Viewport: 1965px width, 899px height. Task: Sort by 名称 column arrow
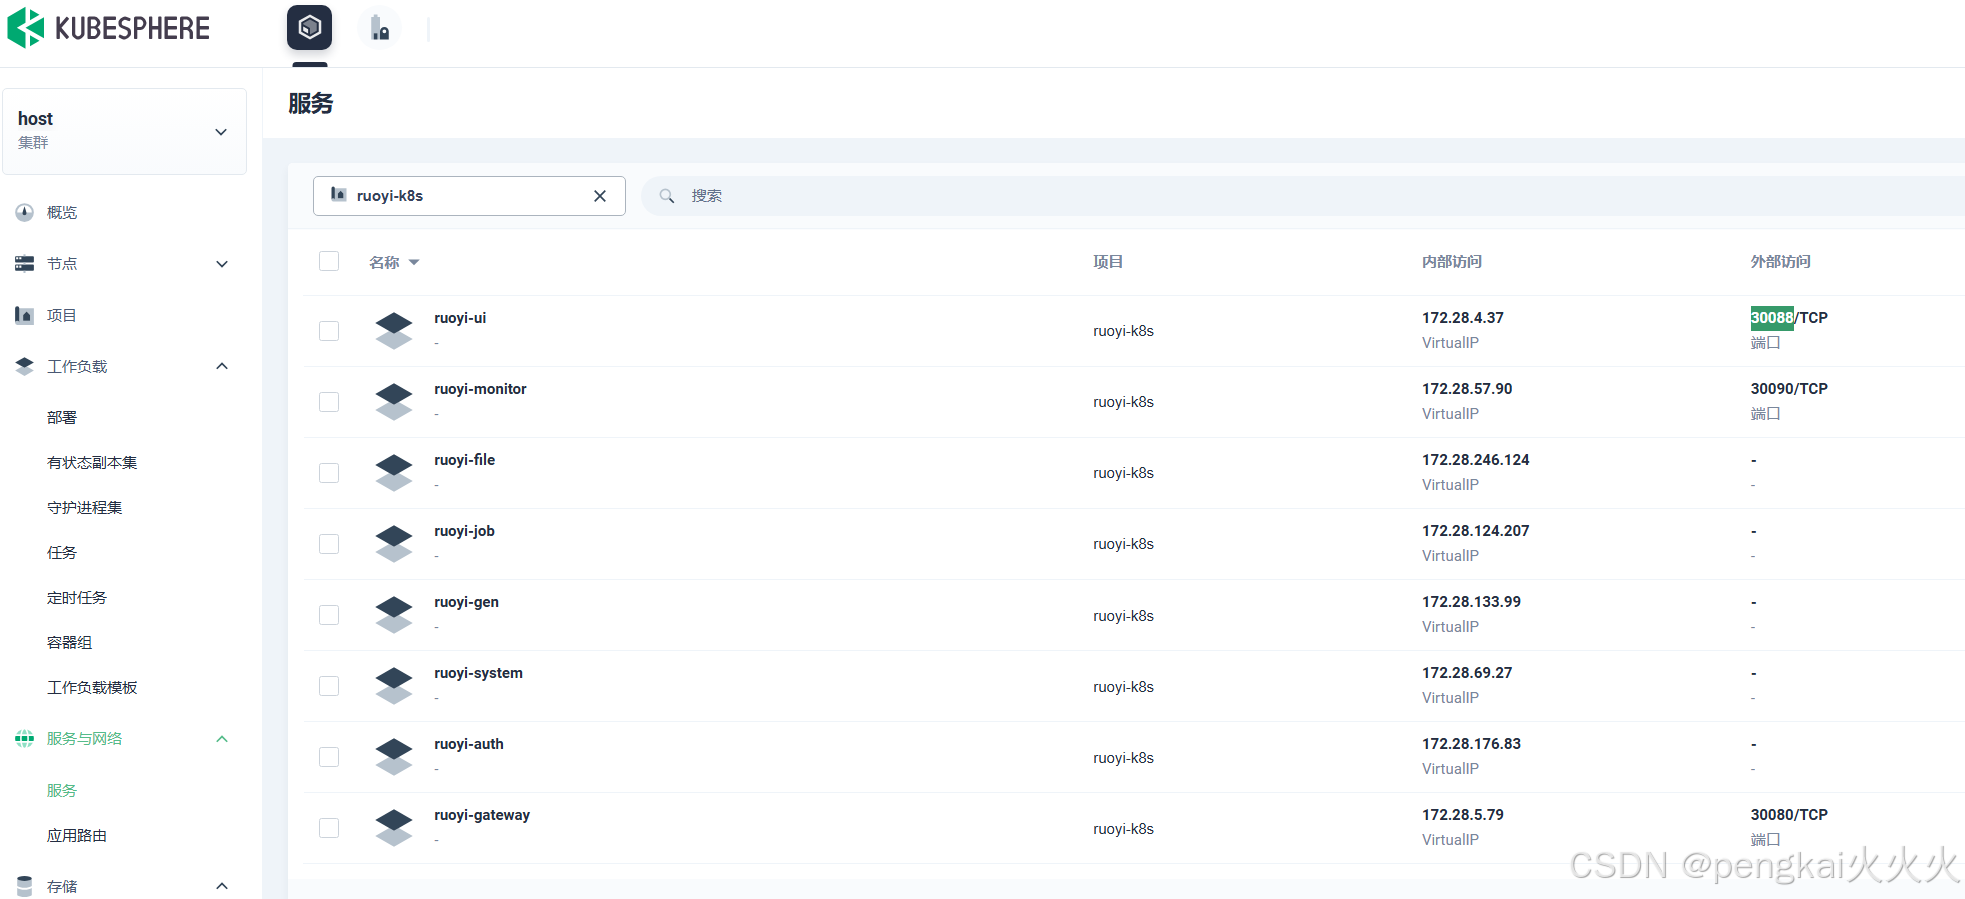pyautogui.click(x=414, y=262)
